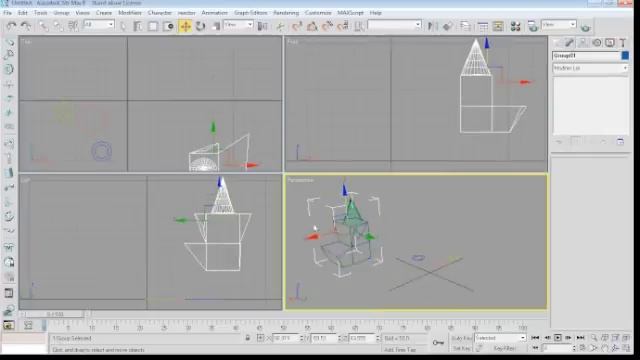Open the File menu
640x360 pixels.
coord(7,13)
